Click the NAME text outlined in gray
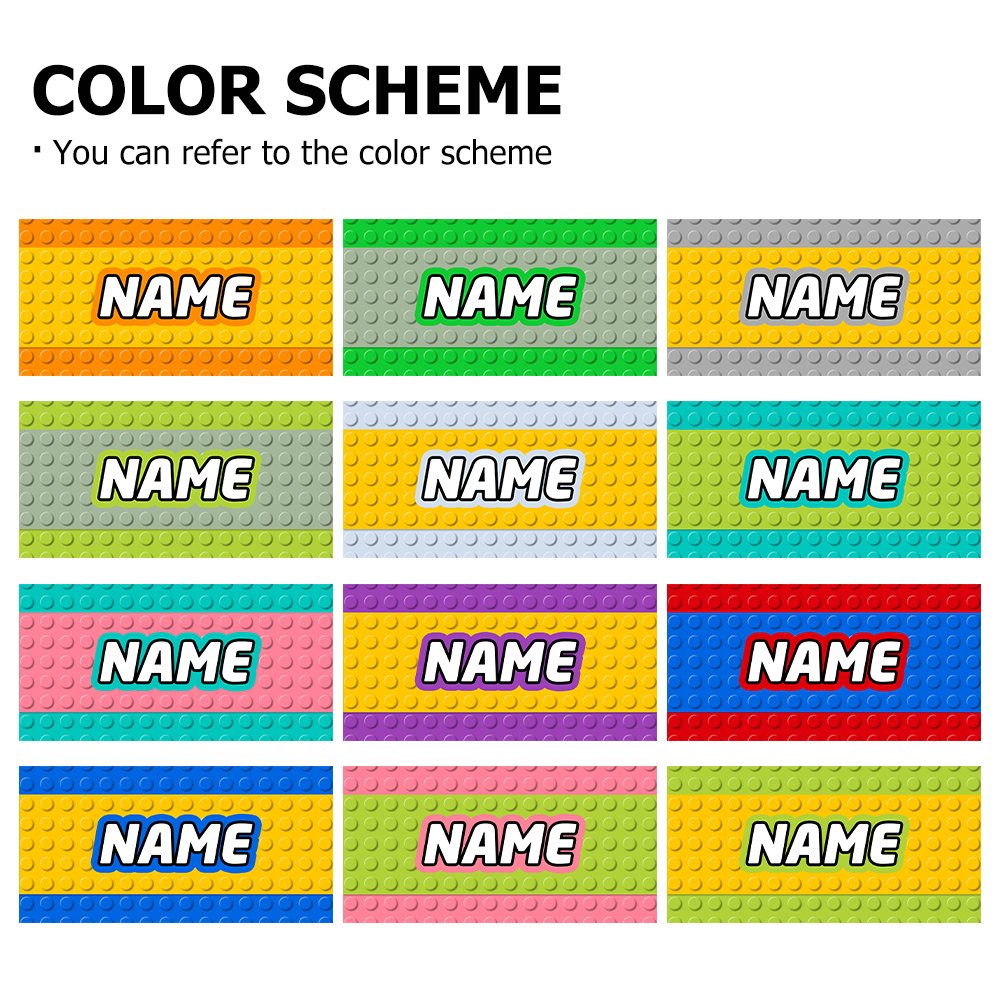The image size is (1000, 1000). point(823,297)
